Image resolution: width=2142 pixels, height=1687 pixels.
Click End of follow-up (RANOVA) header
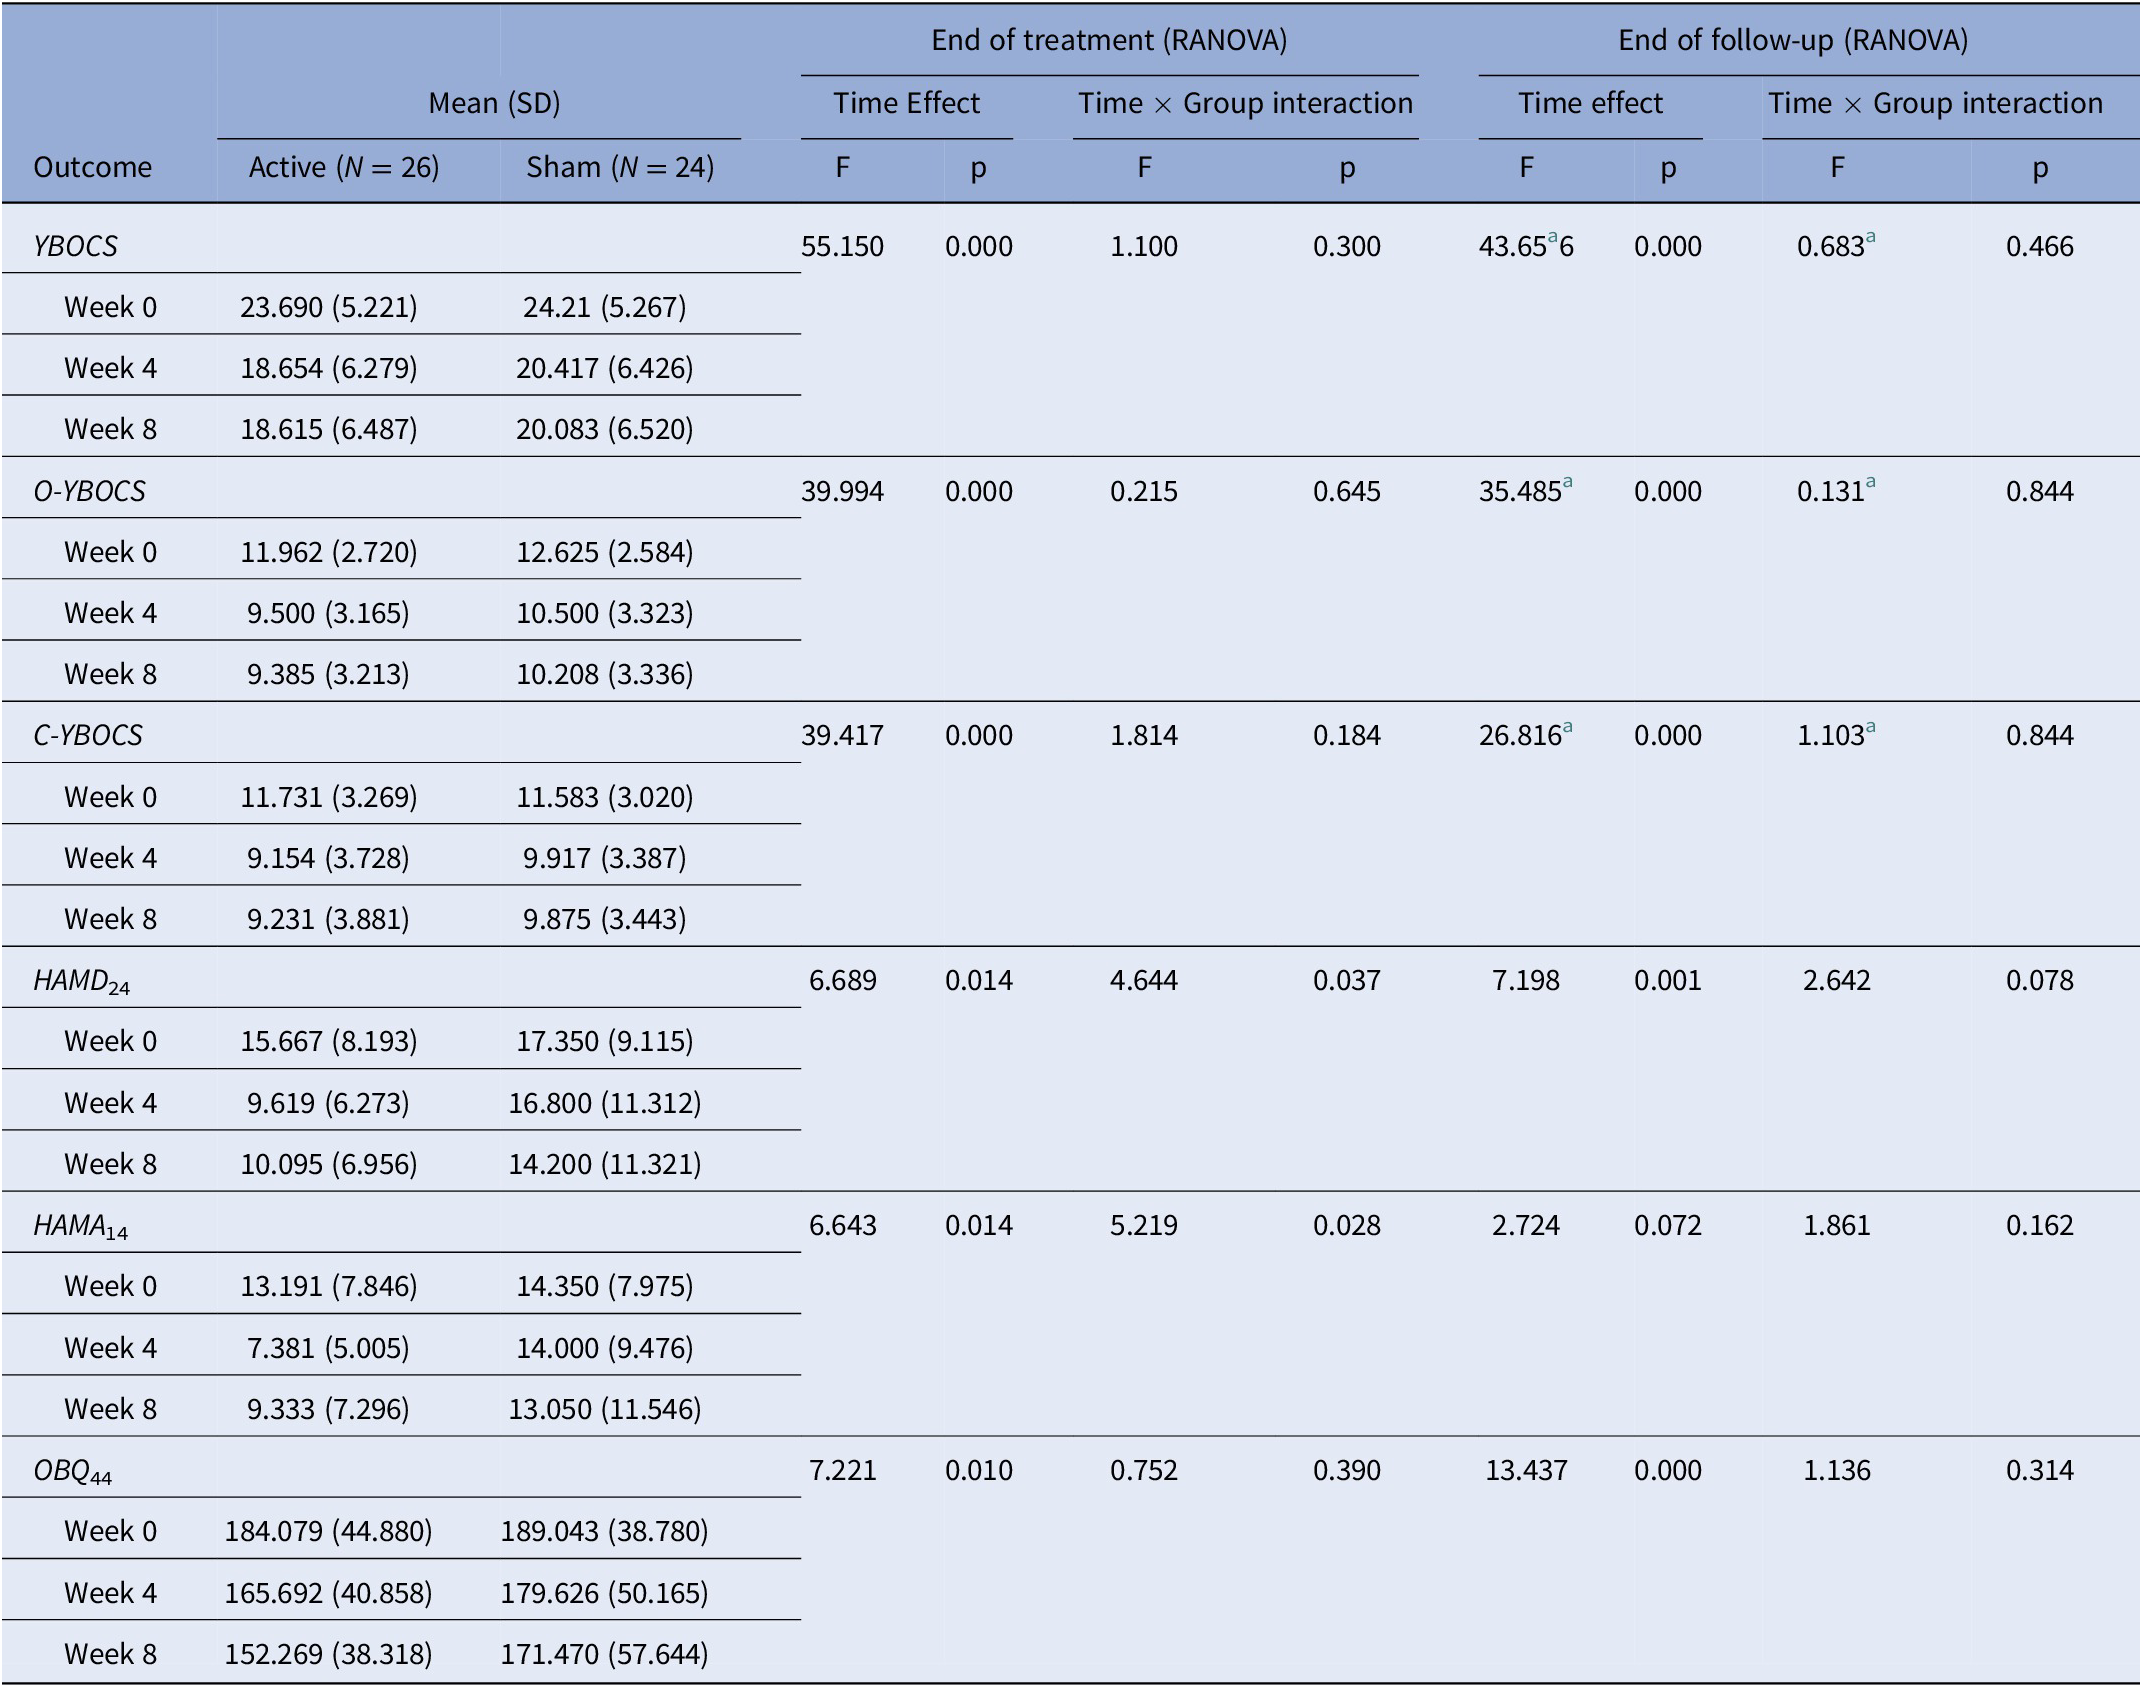pyautogui.click(x=1792, y=40)
